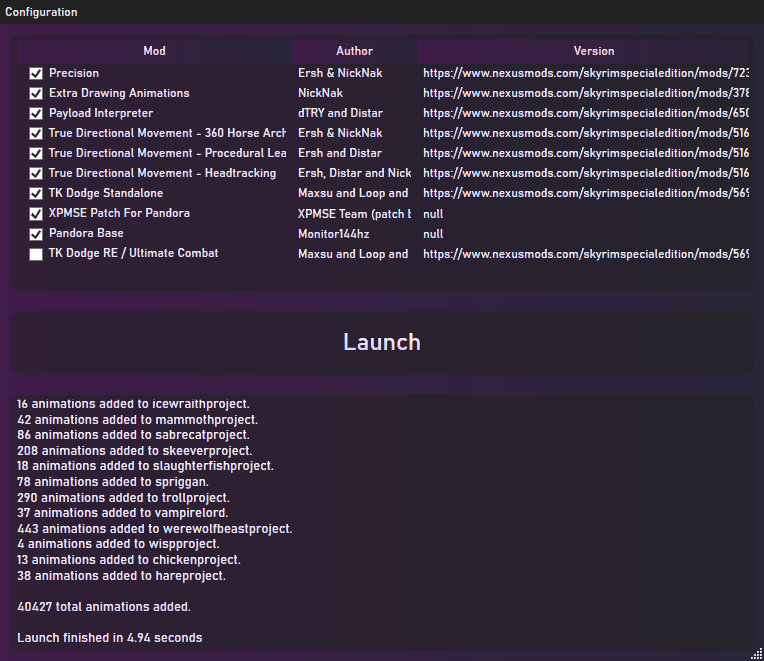The width and height of the screenshot is (764, 661).
Task: Click the TK Dodge Standalone nexusmods URL
Action: point(586,193)
